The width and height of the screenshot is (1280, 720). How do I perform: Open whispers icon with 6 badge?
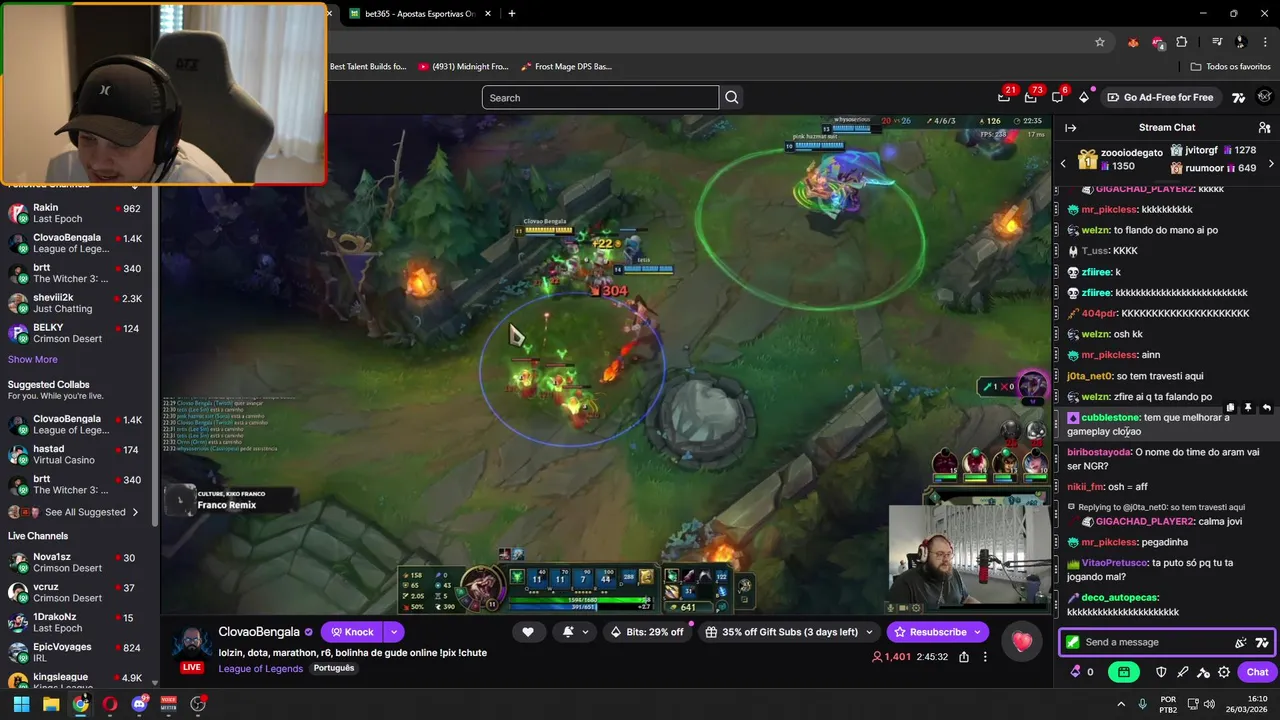pos(1058,97)
